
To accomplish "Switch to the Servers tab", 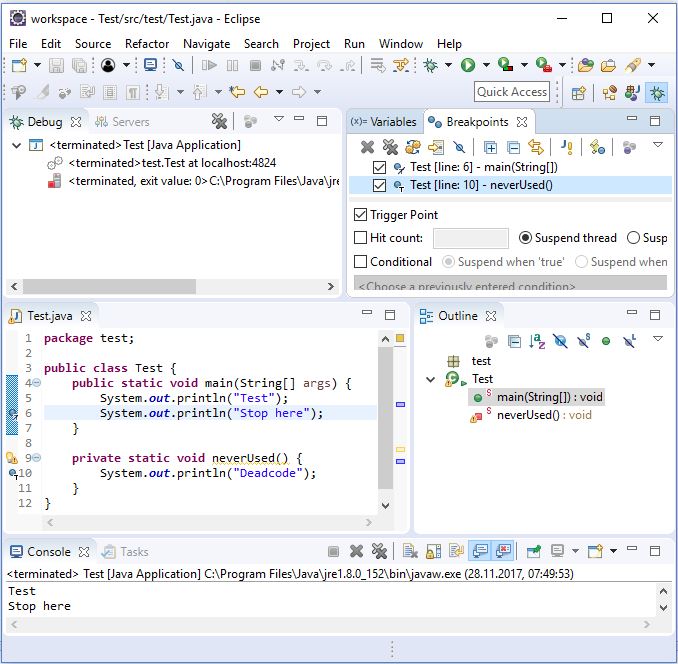I will click(x=122, y=122).
